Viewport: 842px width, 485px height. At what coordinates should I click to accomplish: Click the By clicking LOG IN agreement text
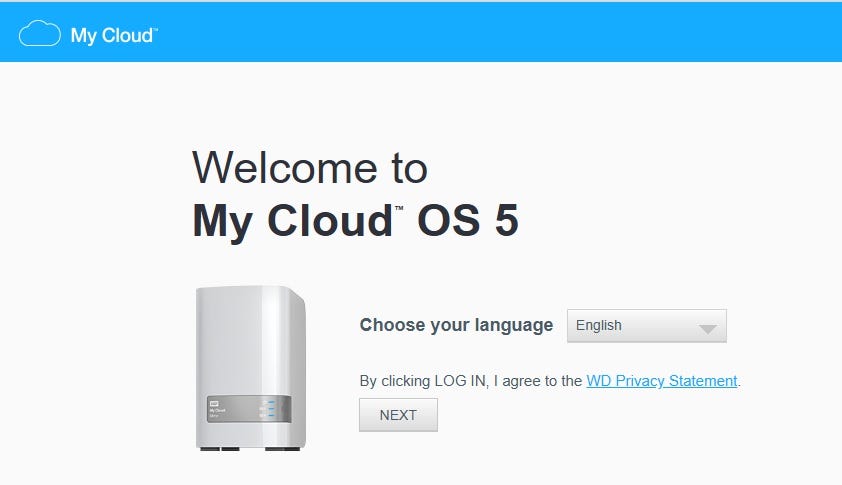tap(470, 381)
